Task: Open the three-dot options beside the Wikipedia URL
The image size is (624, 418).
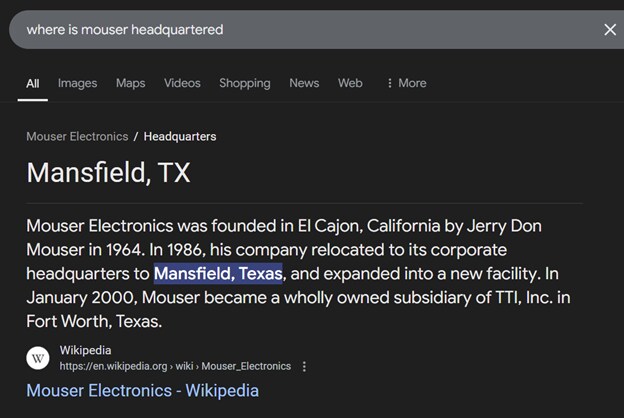Action: pos(304,367)
